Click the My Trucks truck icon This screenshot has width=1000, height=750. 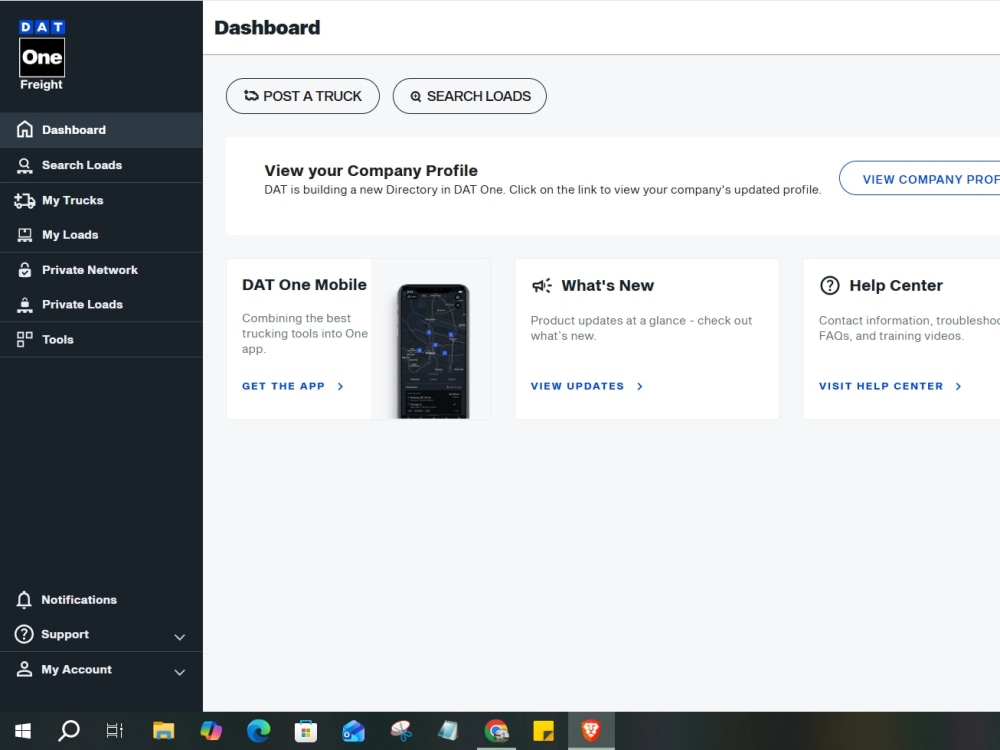(x=24, y=200)
